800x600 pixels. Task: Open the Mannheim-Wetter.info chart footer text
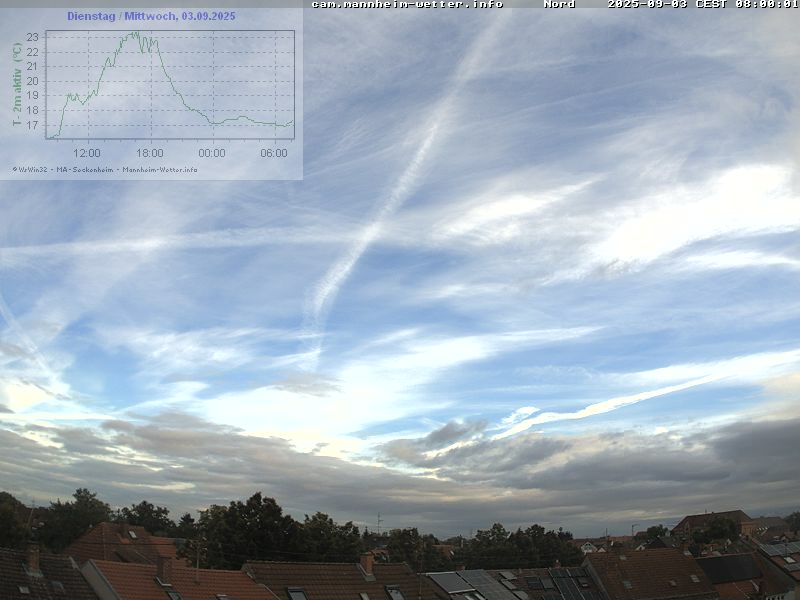click(160, 169)
